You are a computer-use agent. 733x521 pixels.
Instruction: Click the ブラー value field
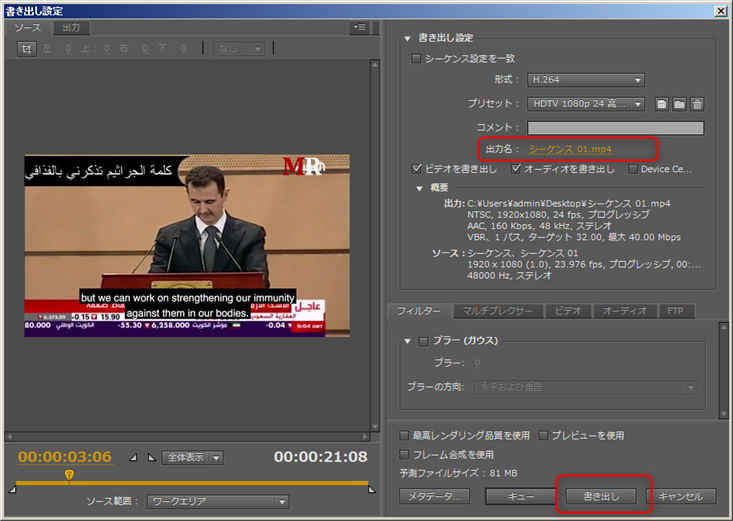(477, 363)
